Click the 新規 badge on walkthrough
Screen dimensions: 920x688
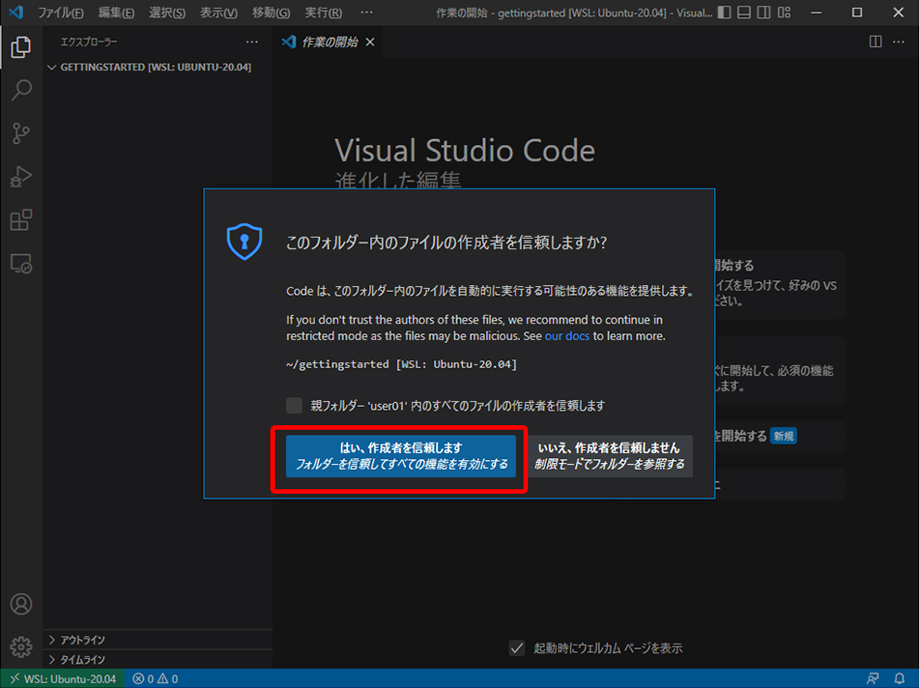pos(783,436)
